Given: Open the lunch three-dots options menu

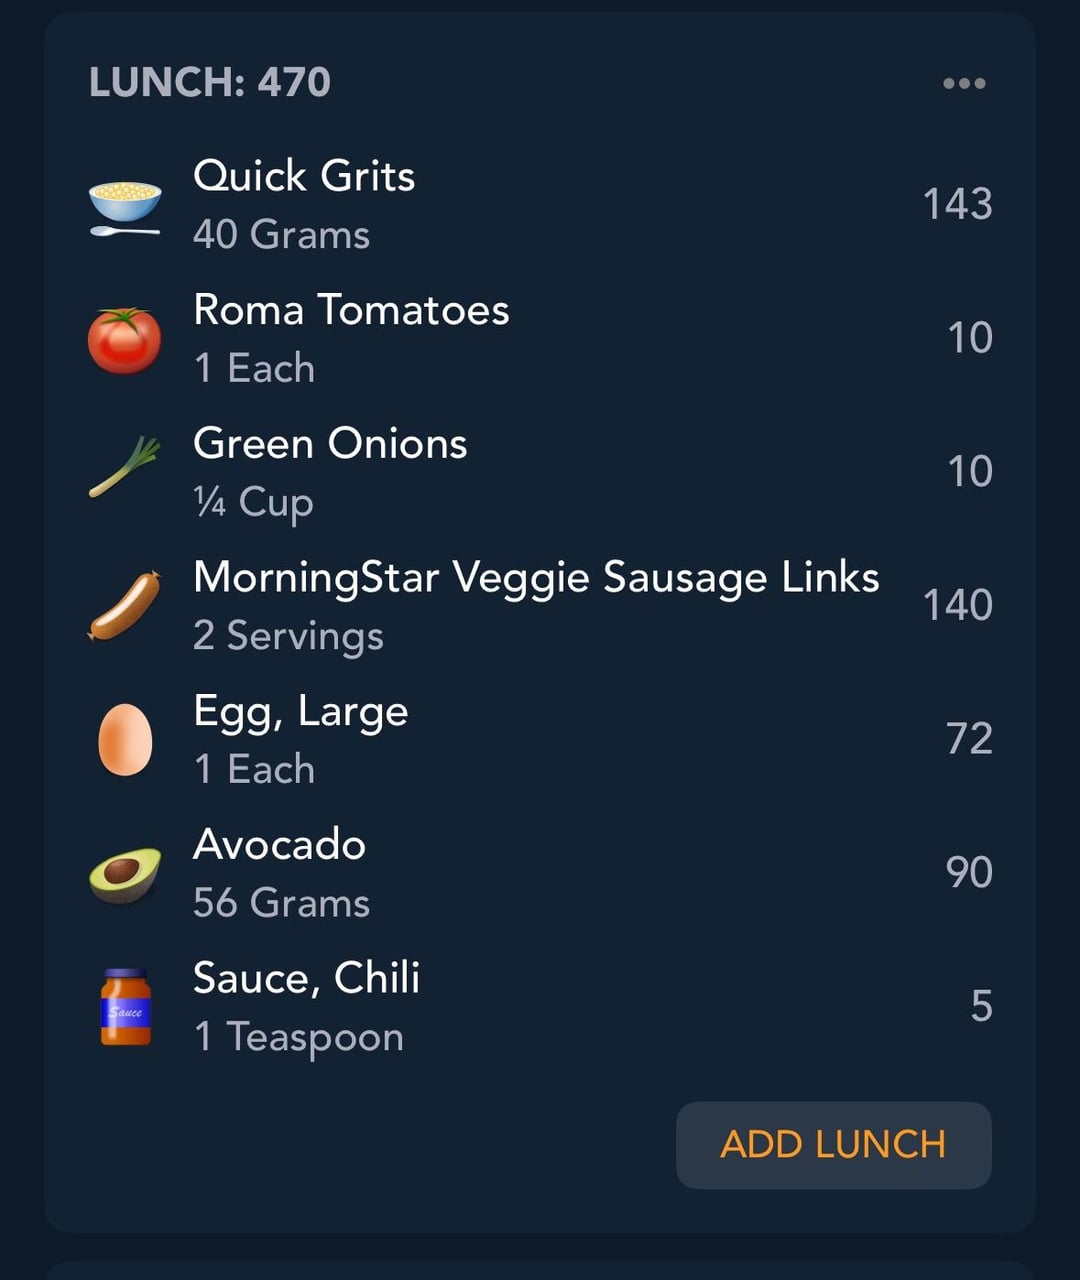Looking at the screenshot, I should [964, 83].
